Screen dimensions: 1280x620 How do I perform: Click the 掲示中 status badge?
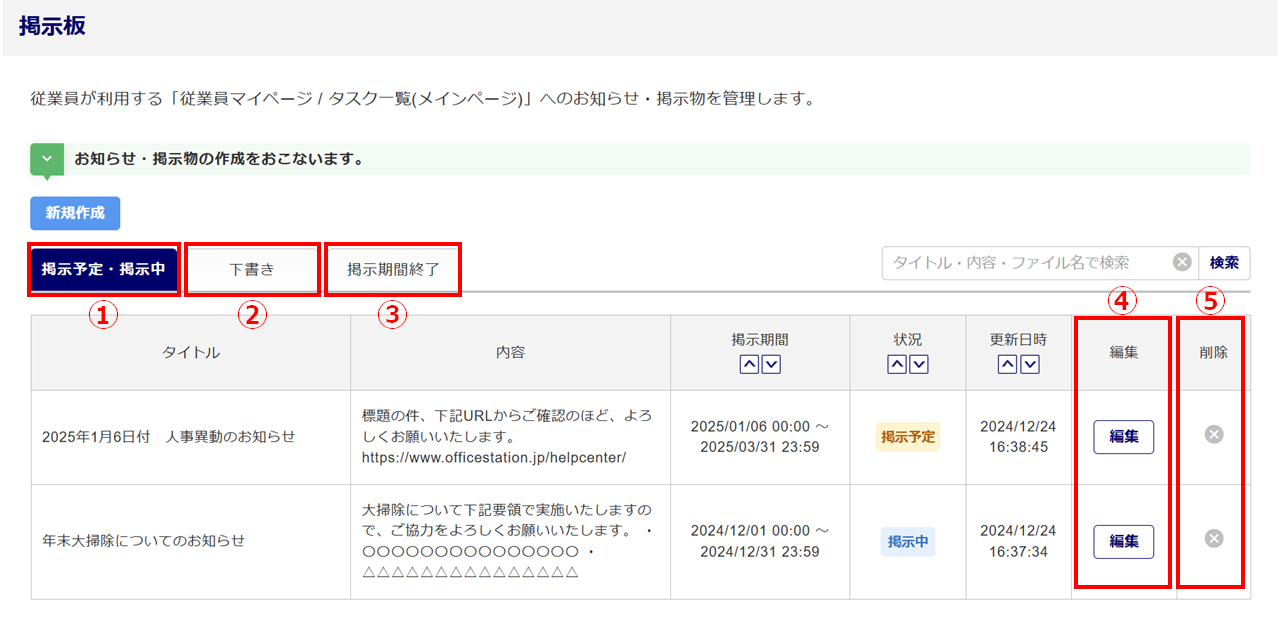[908, 541]
